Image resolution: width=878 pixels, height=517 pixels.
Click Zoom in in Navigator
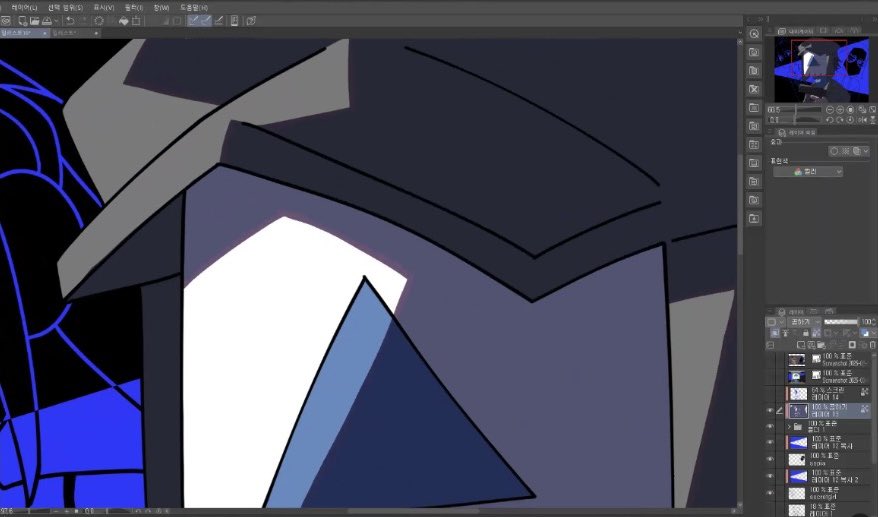point(840,110)
